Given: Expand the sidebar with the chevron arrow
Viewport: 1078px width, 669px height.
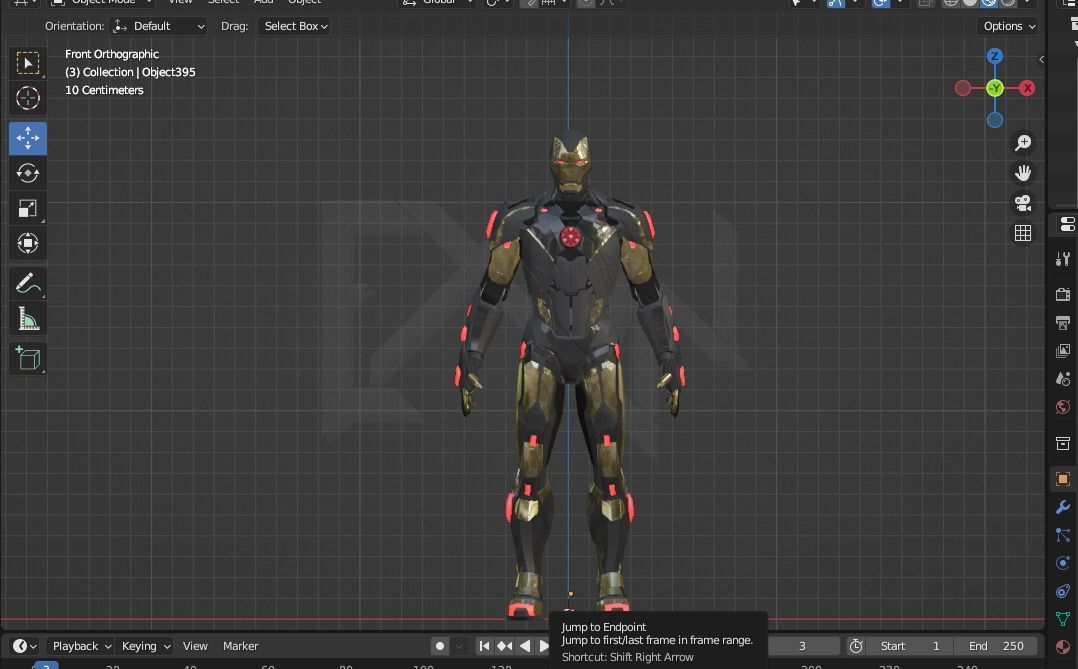Looking at the screenshot, I should coord(1042,59).
